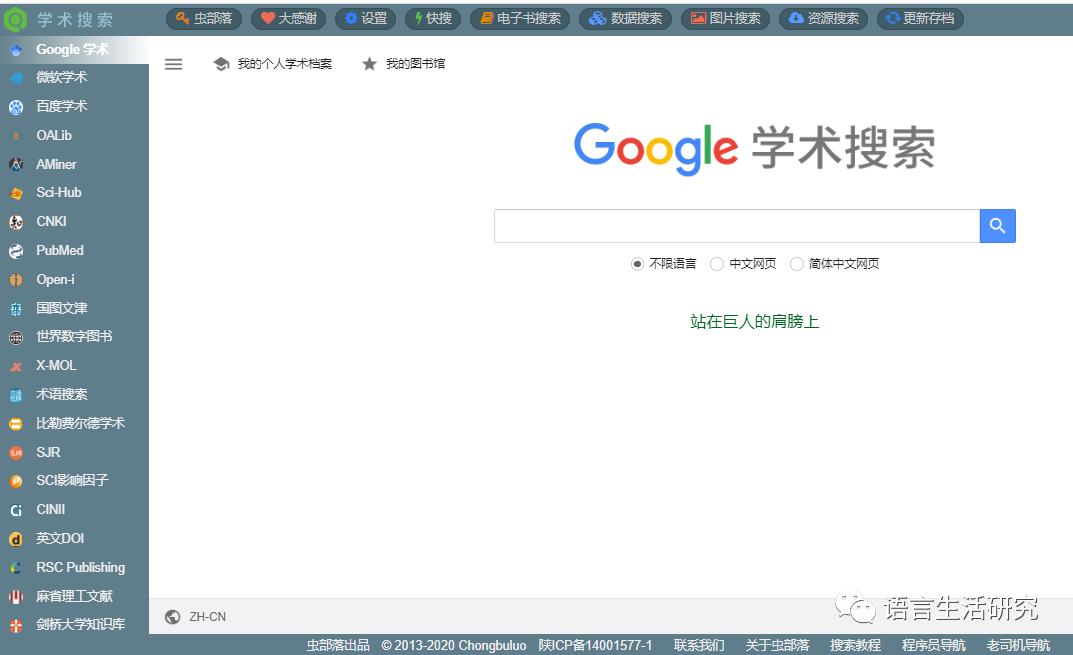Click the OALib sidebar icon
Viewport: 1073px width, 655px height.
click(16, 136)
